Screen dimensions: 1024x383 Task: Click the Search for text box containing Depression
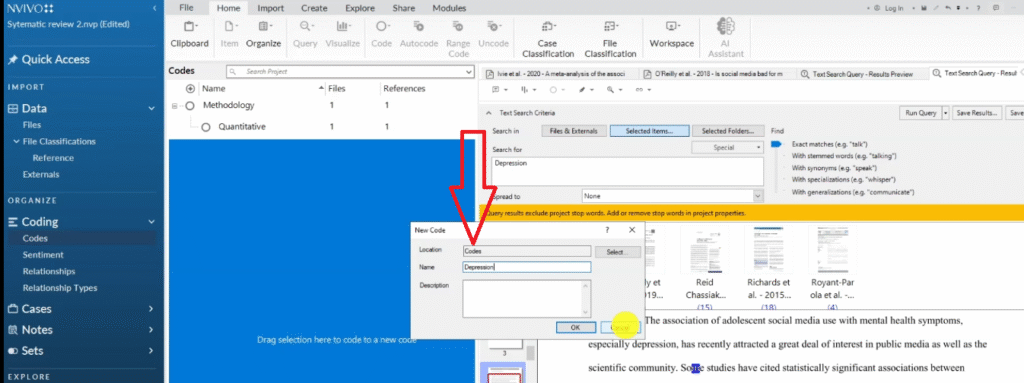click(628, 171)
